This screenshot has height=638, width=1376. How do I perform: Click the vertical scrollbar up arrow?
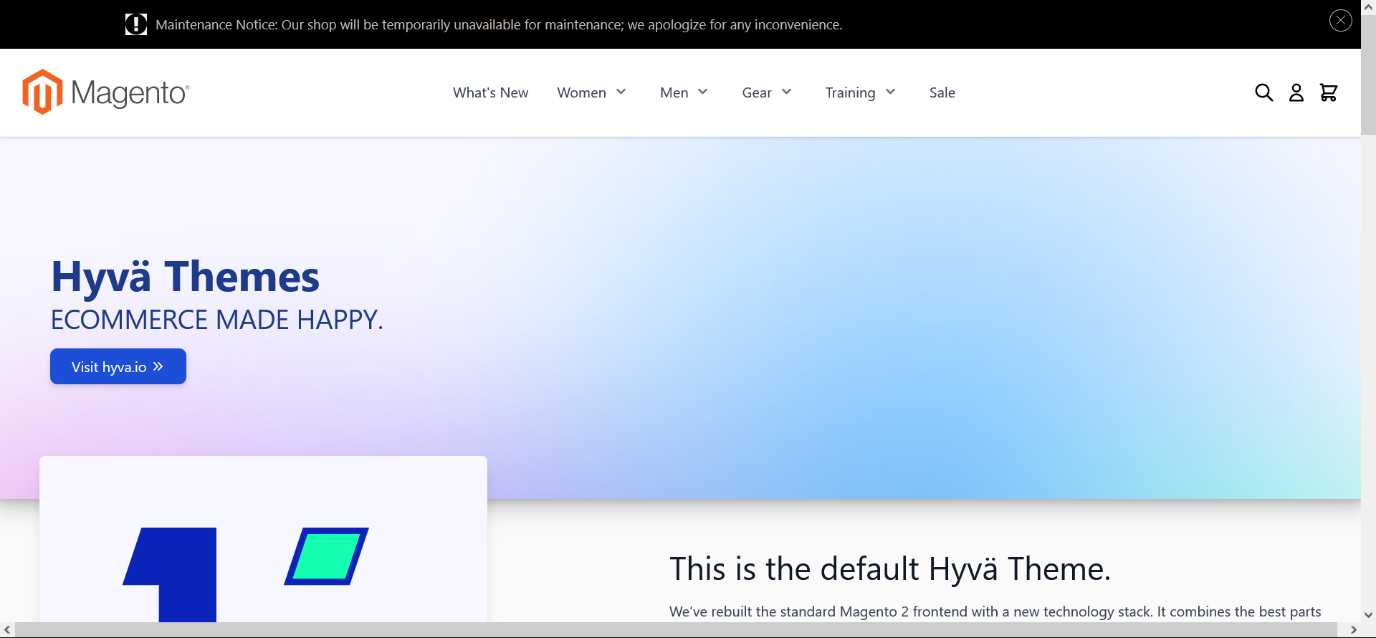[1368, 7]
